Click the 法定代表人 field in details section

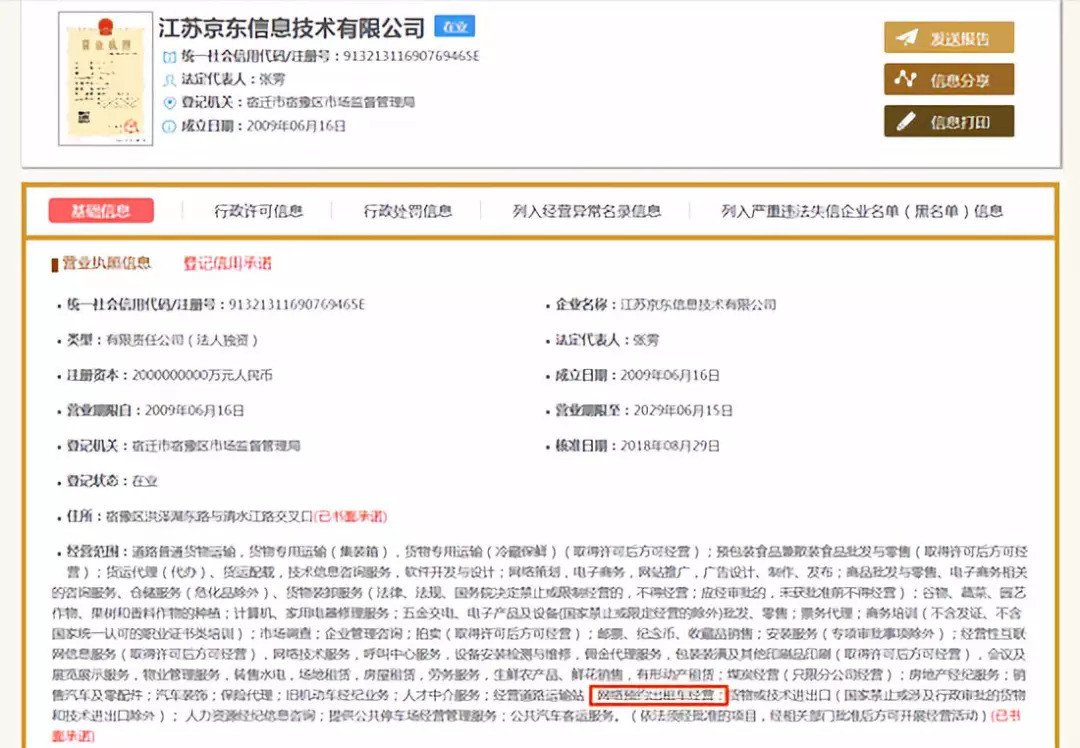point(607,340)
